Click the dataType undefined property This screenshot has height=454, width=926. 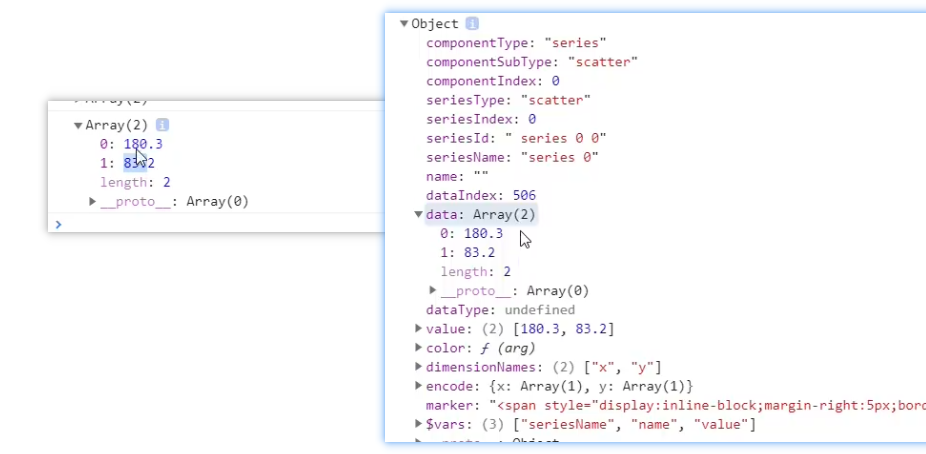tap(500, 310)
